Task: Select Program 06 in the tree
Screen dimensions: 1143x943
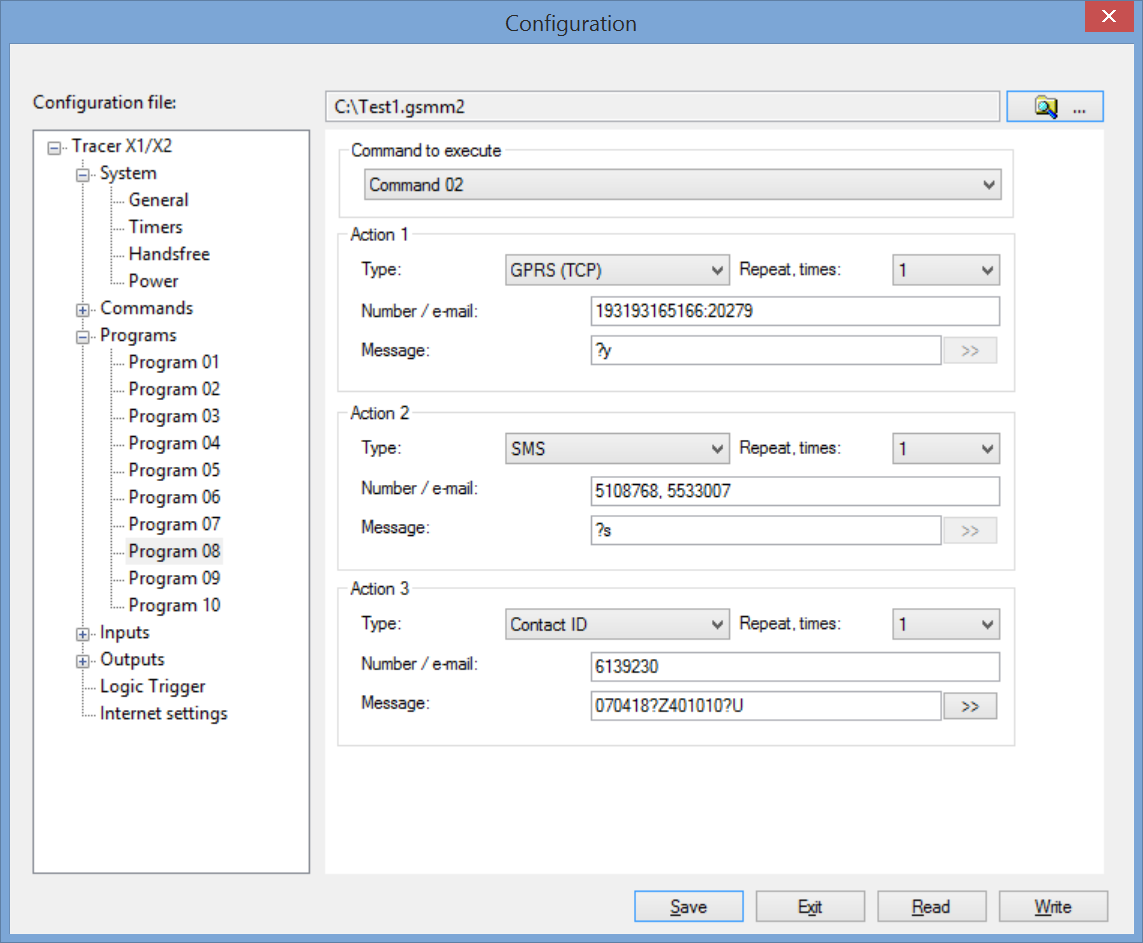Action: [x=173, y=497]
